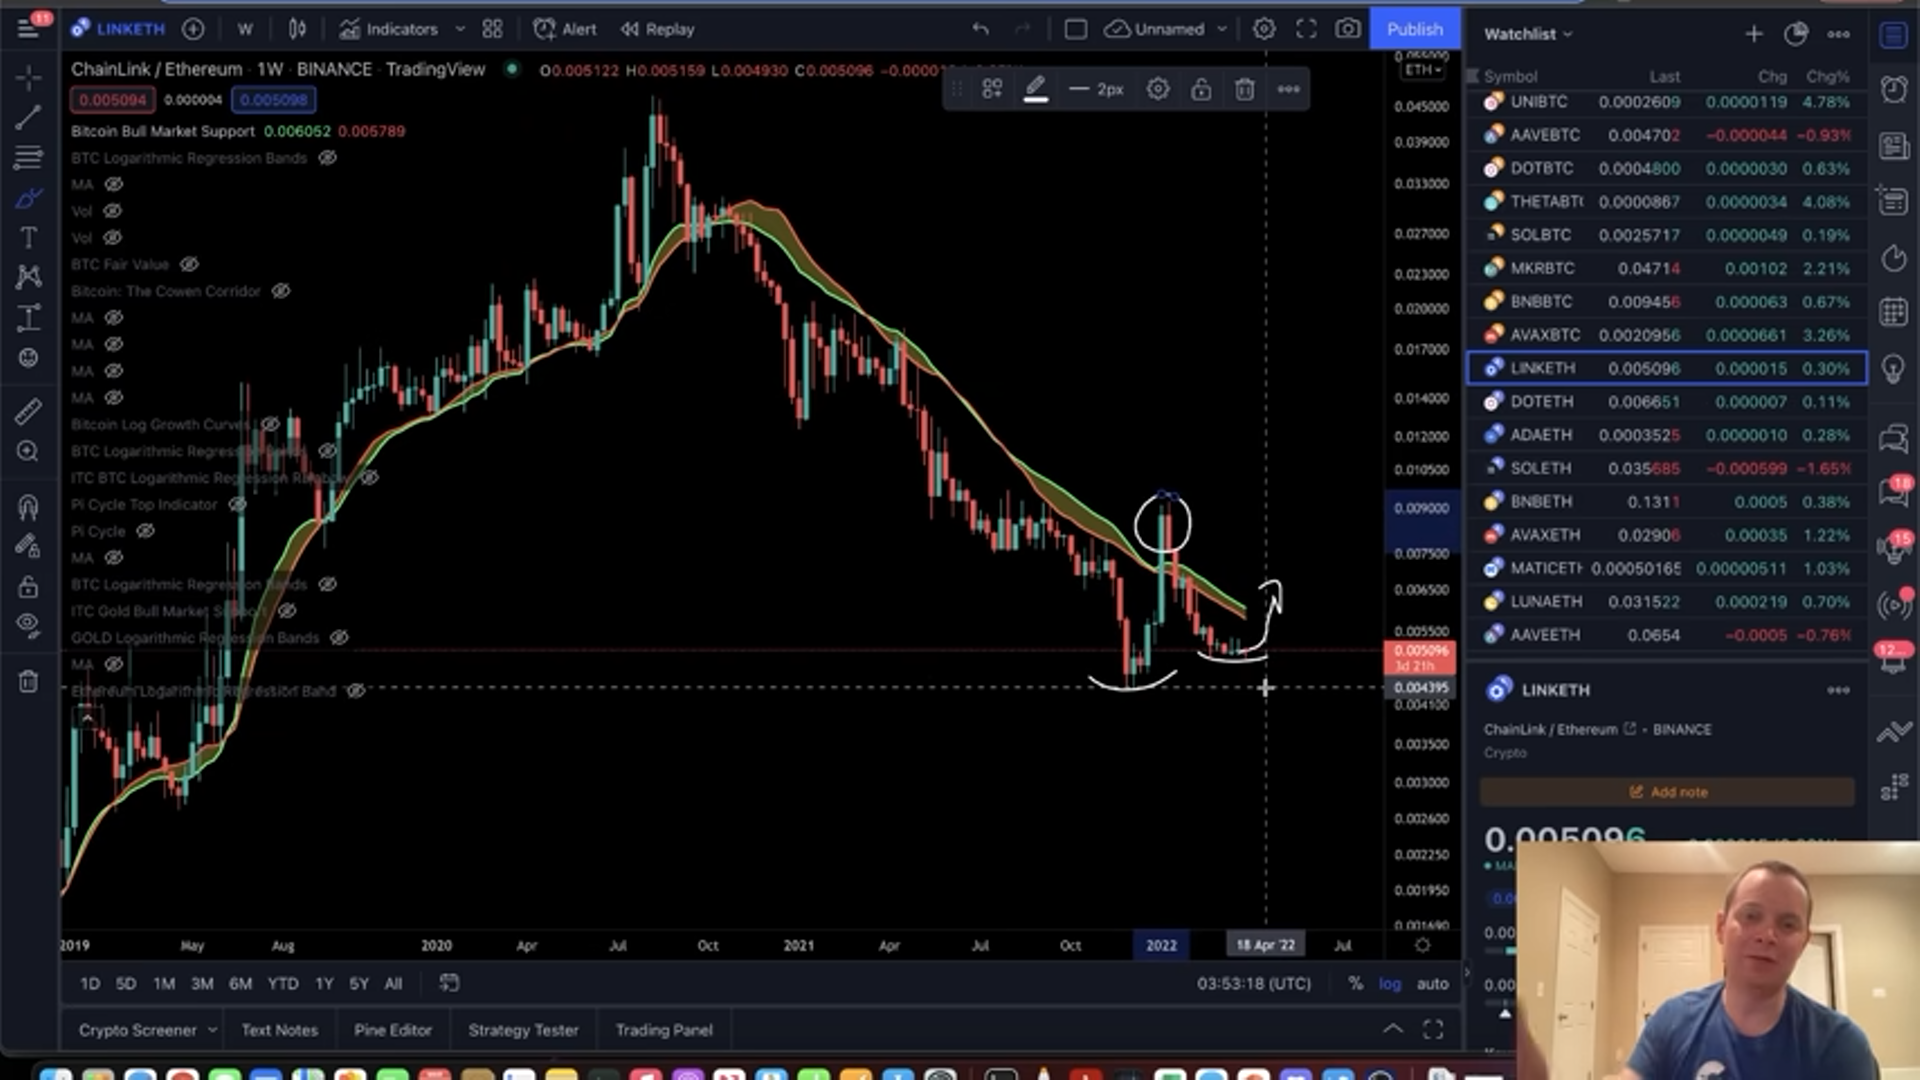Select the layout rectangle button
Viewport: 1920px width, 1080px height.
click(1075, 29)
